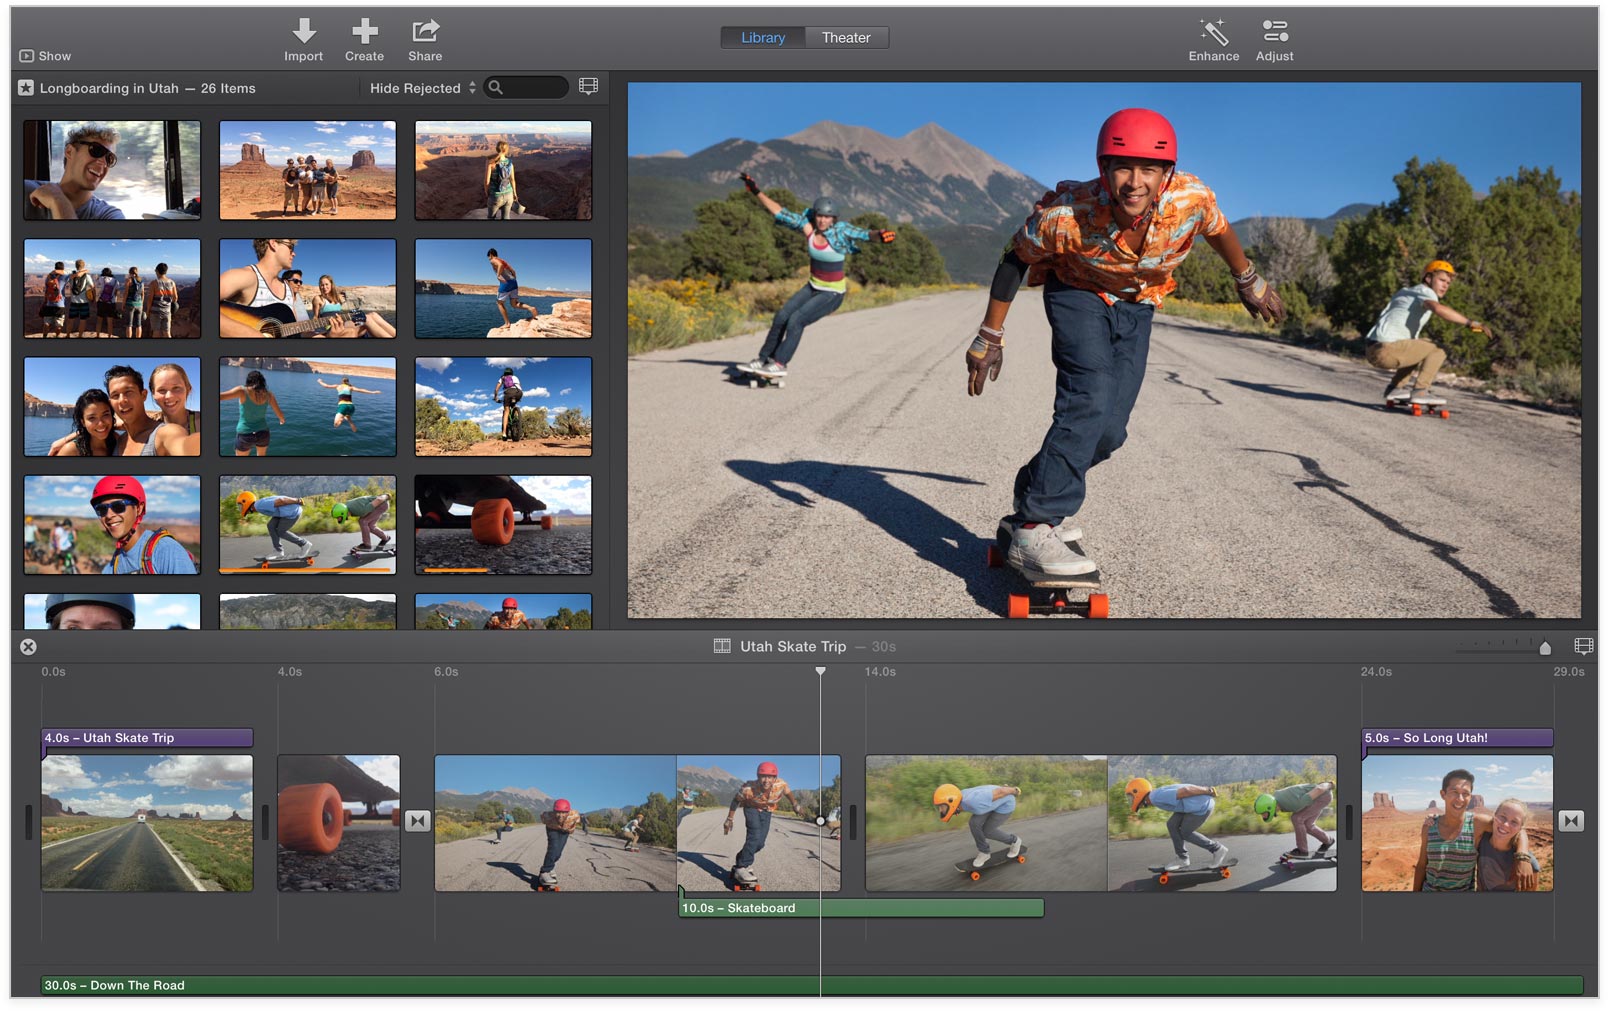Click the star icon beside Longboarding in Utah
This screenshot has width=1614, height=1016.
pos(25,88)
